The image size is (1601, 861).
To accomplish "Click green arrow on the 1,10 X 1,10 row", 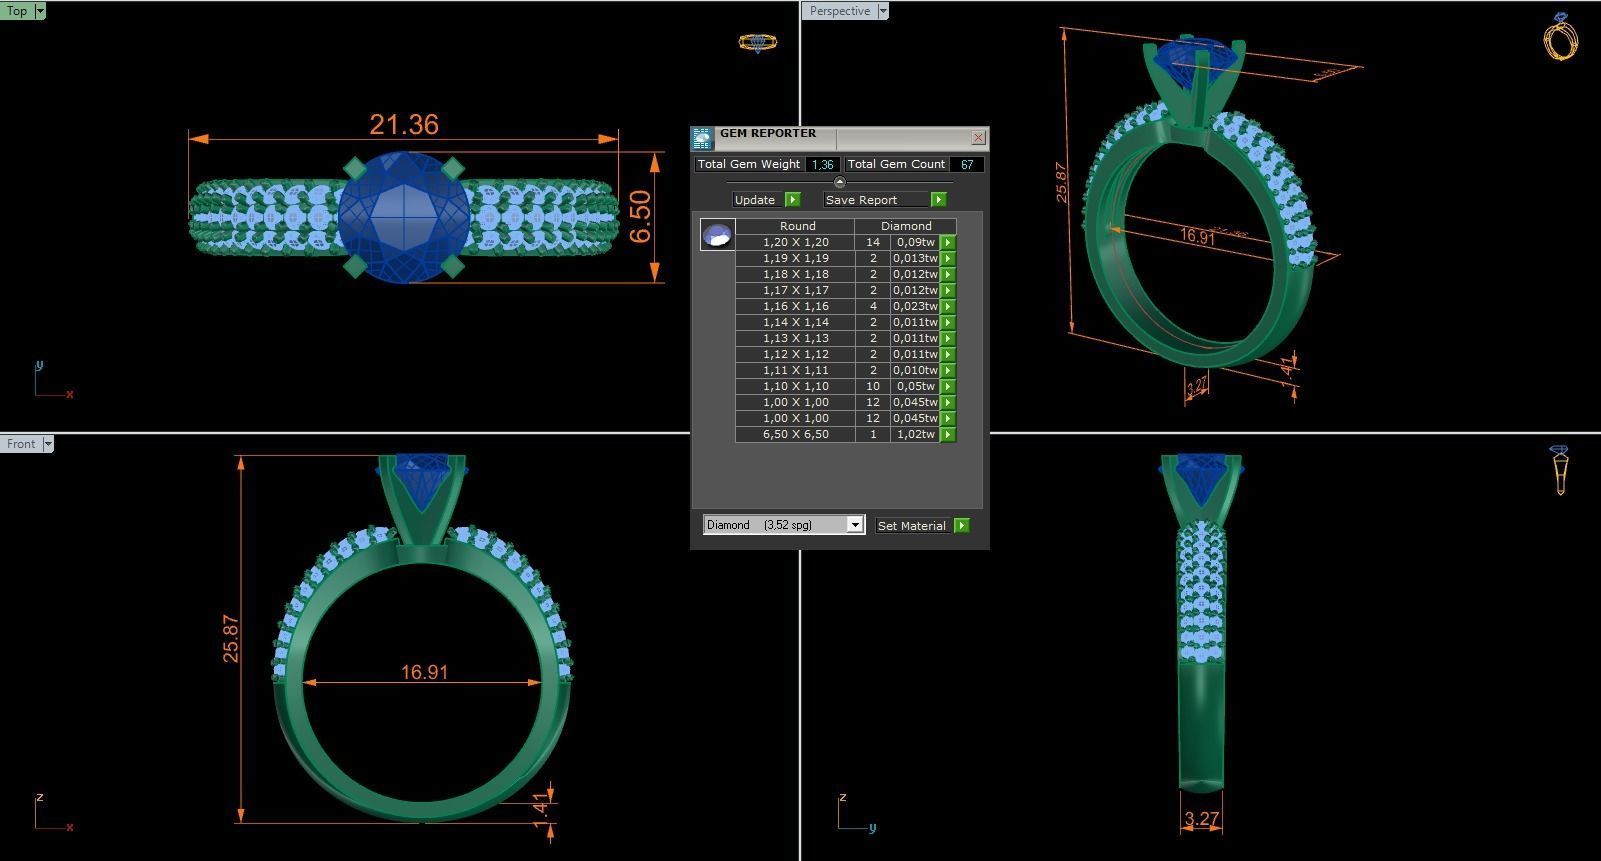I will click(948, 386).
